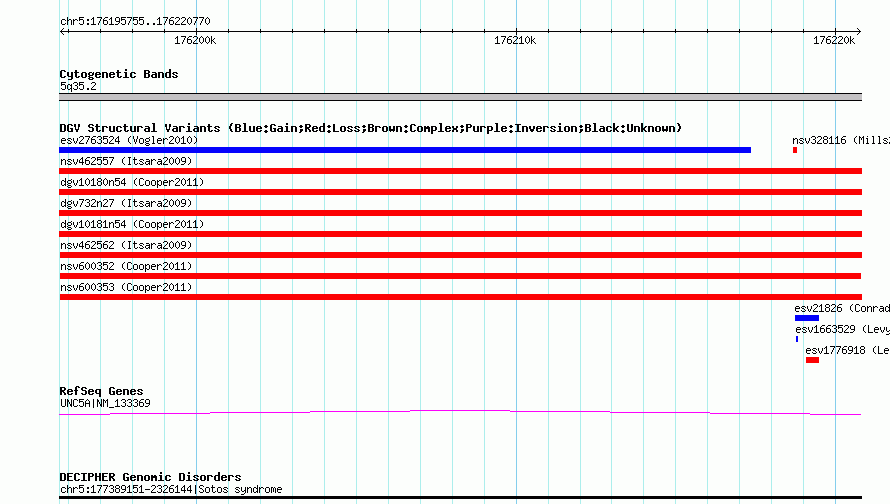The height and width of the screenshot is (504, 890).
Task: Click the red nsv600352 loss bar
Action: tap(460, 276)
